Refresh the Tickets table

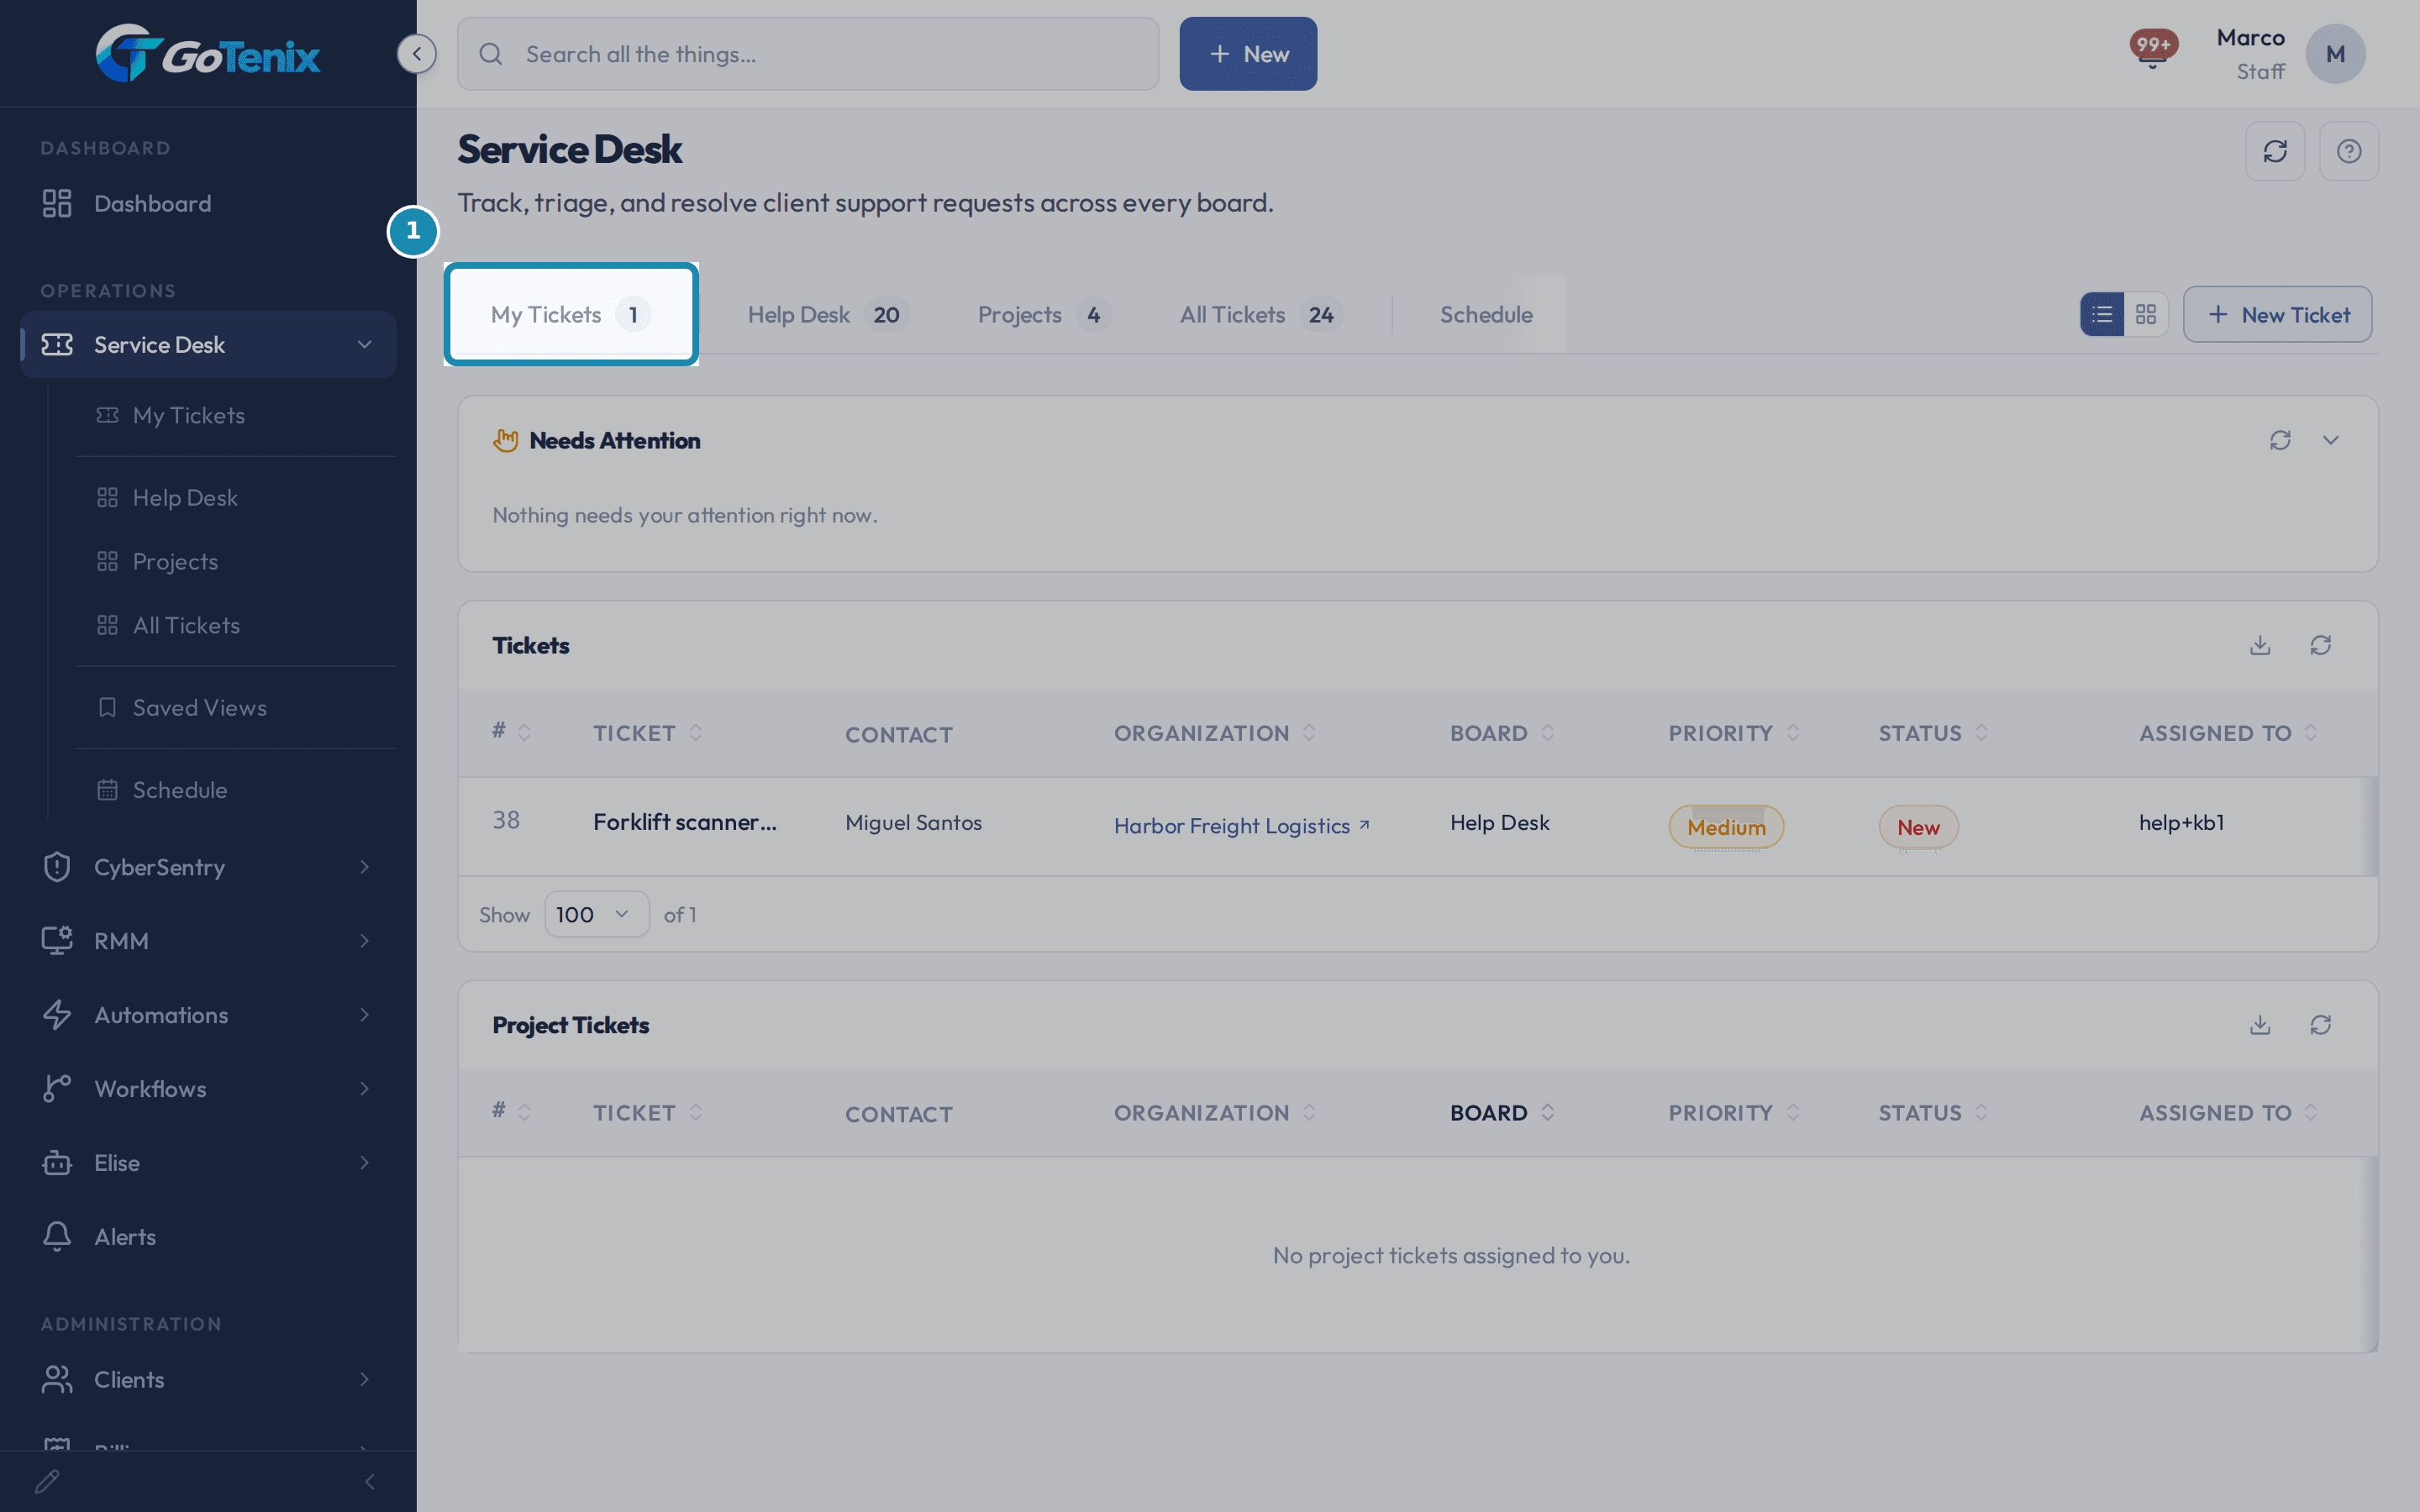[x=2321, y=645]
